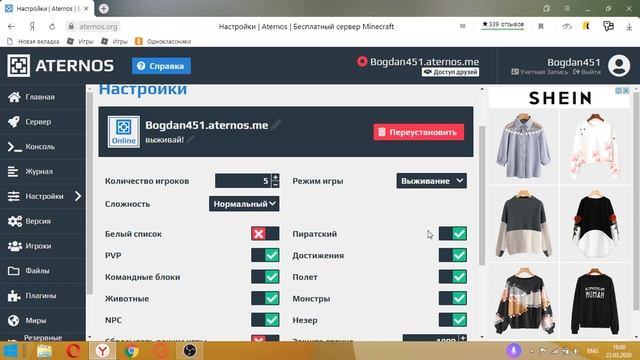Toggle the Пиратский cracked switch

coord(453,233)
